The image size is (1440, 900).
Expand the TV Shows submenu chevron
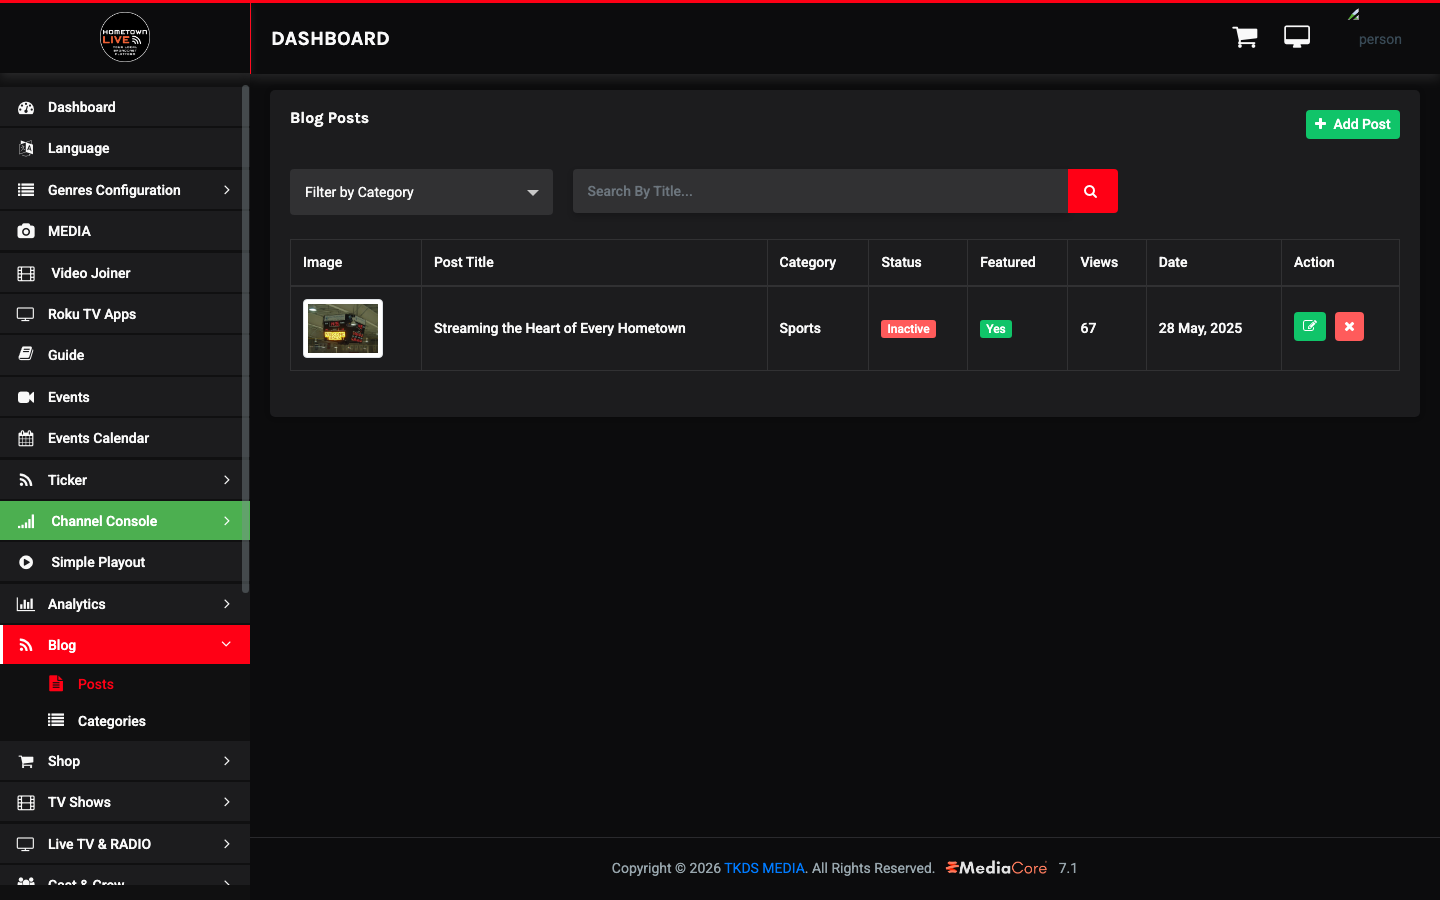227,802
